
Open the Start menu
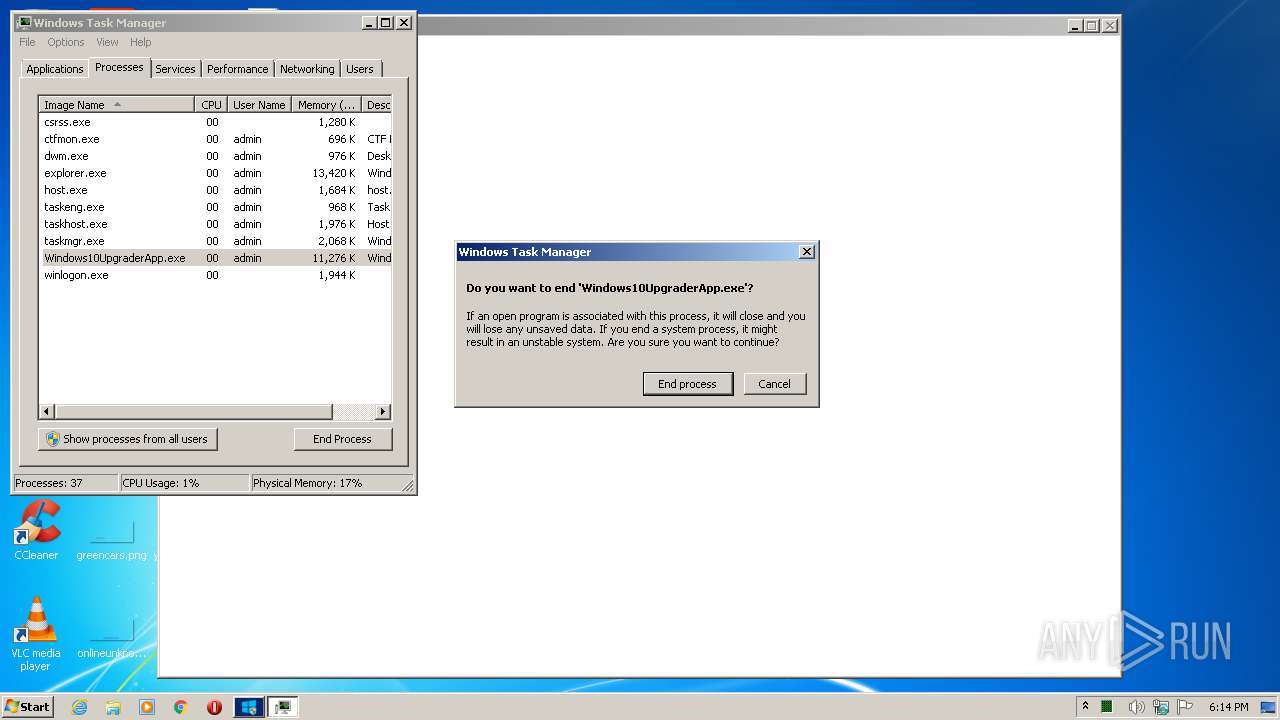point(27,707)
